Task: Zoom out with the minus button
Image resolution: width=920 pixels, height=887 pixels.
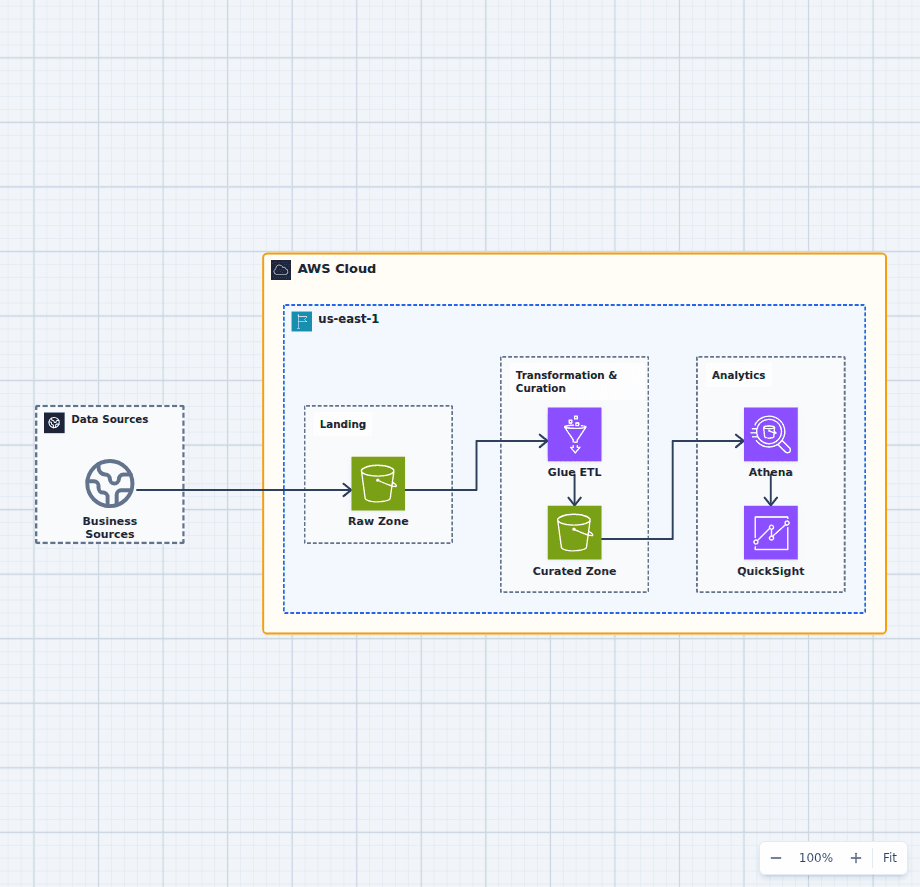Action: click(776, 858)
